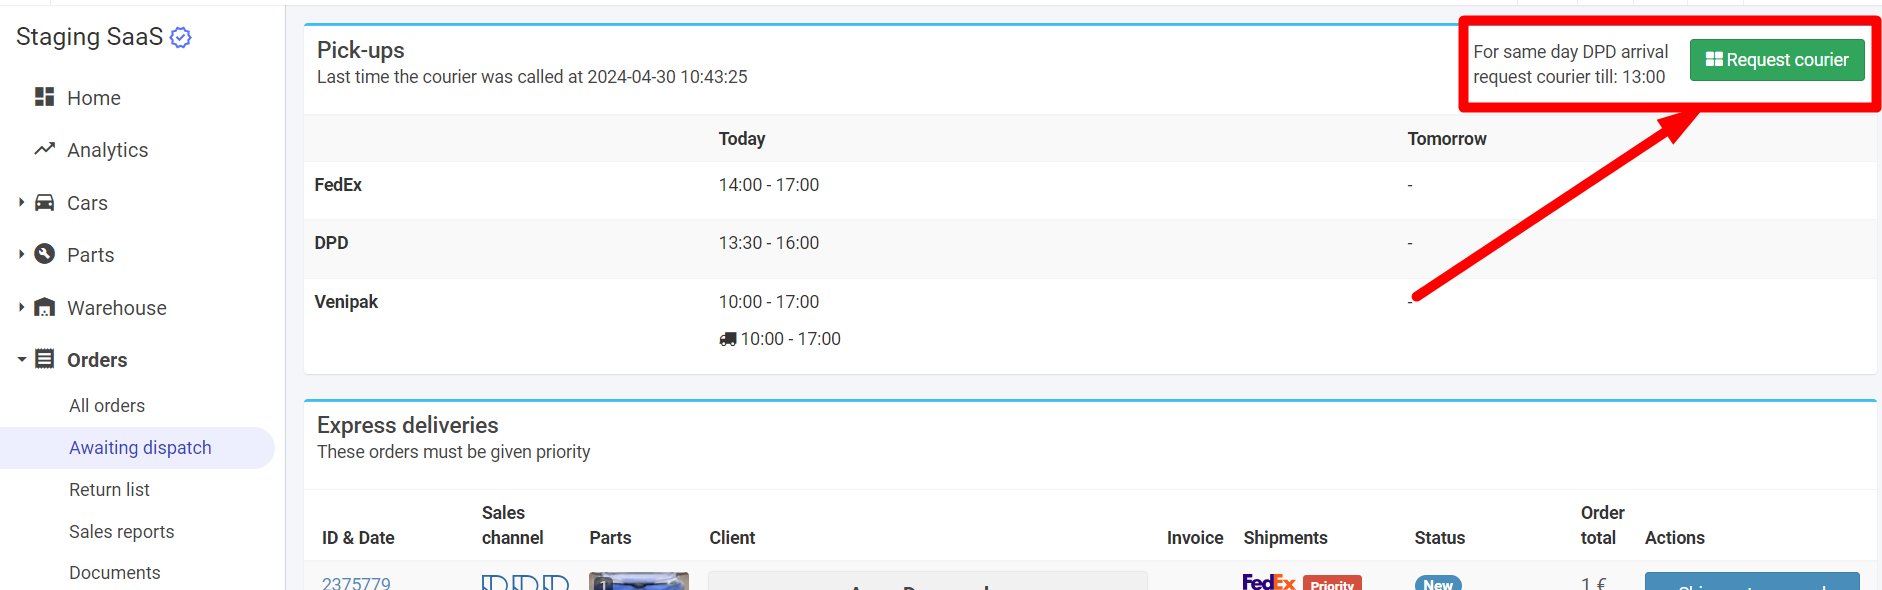Viewport: 1882px width, 590px height.
Task: Click the Analytics trend icon
Action: point(44,149)
